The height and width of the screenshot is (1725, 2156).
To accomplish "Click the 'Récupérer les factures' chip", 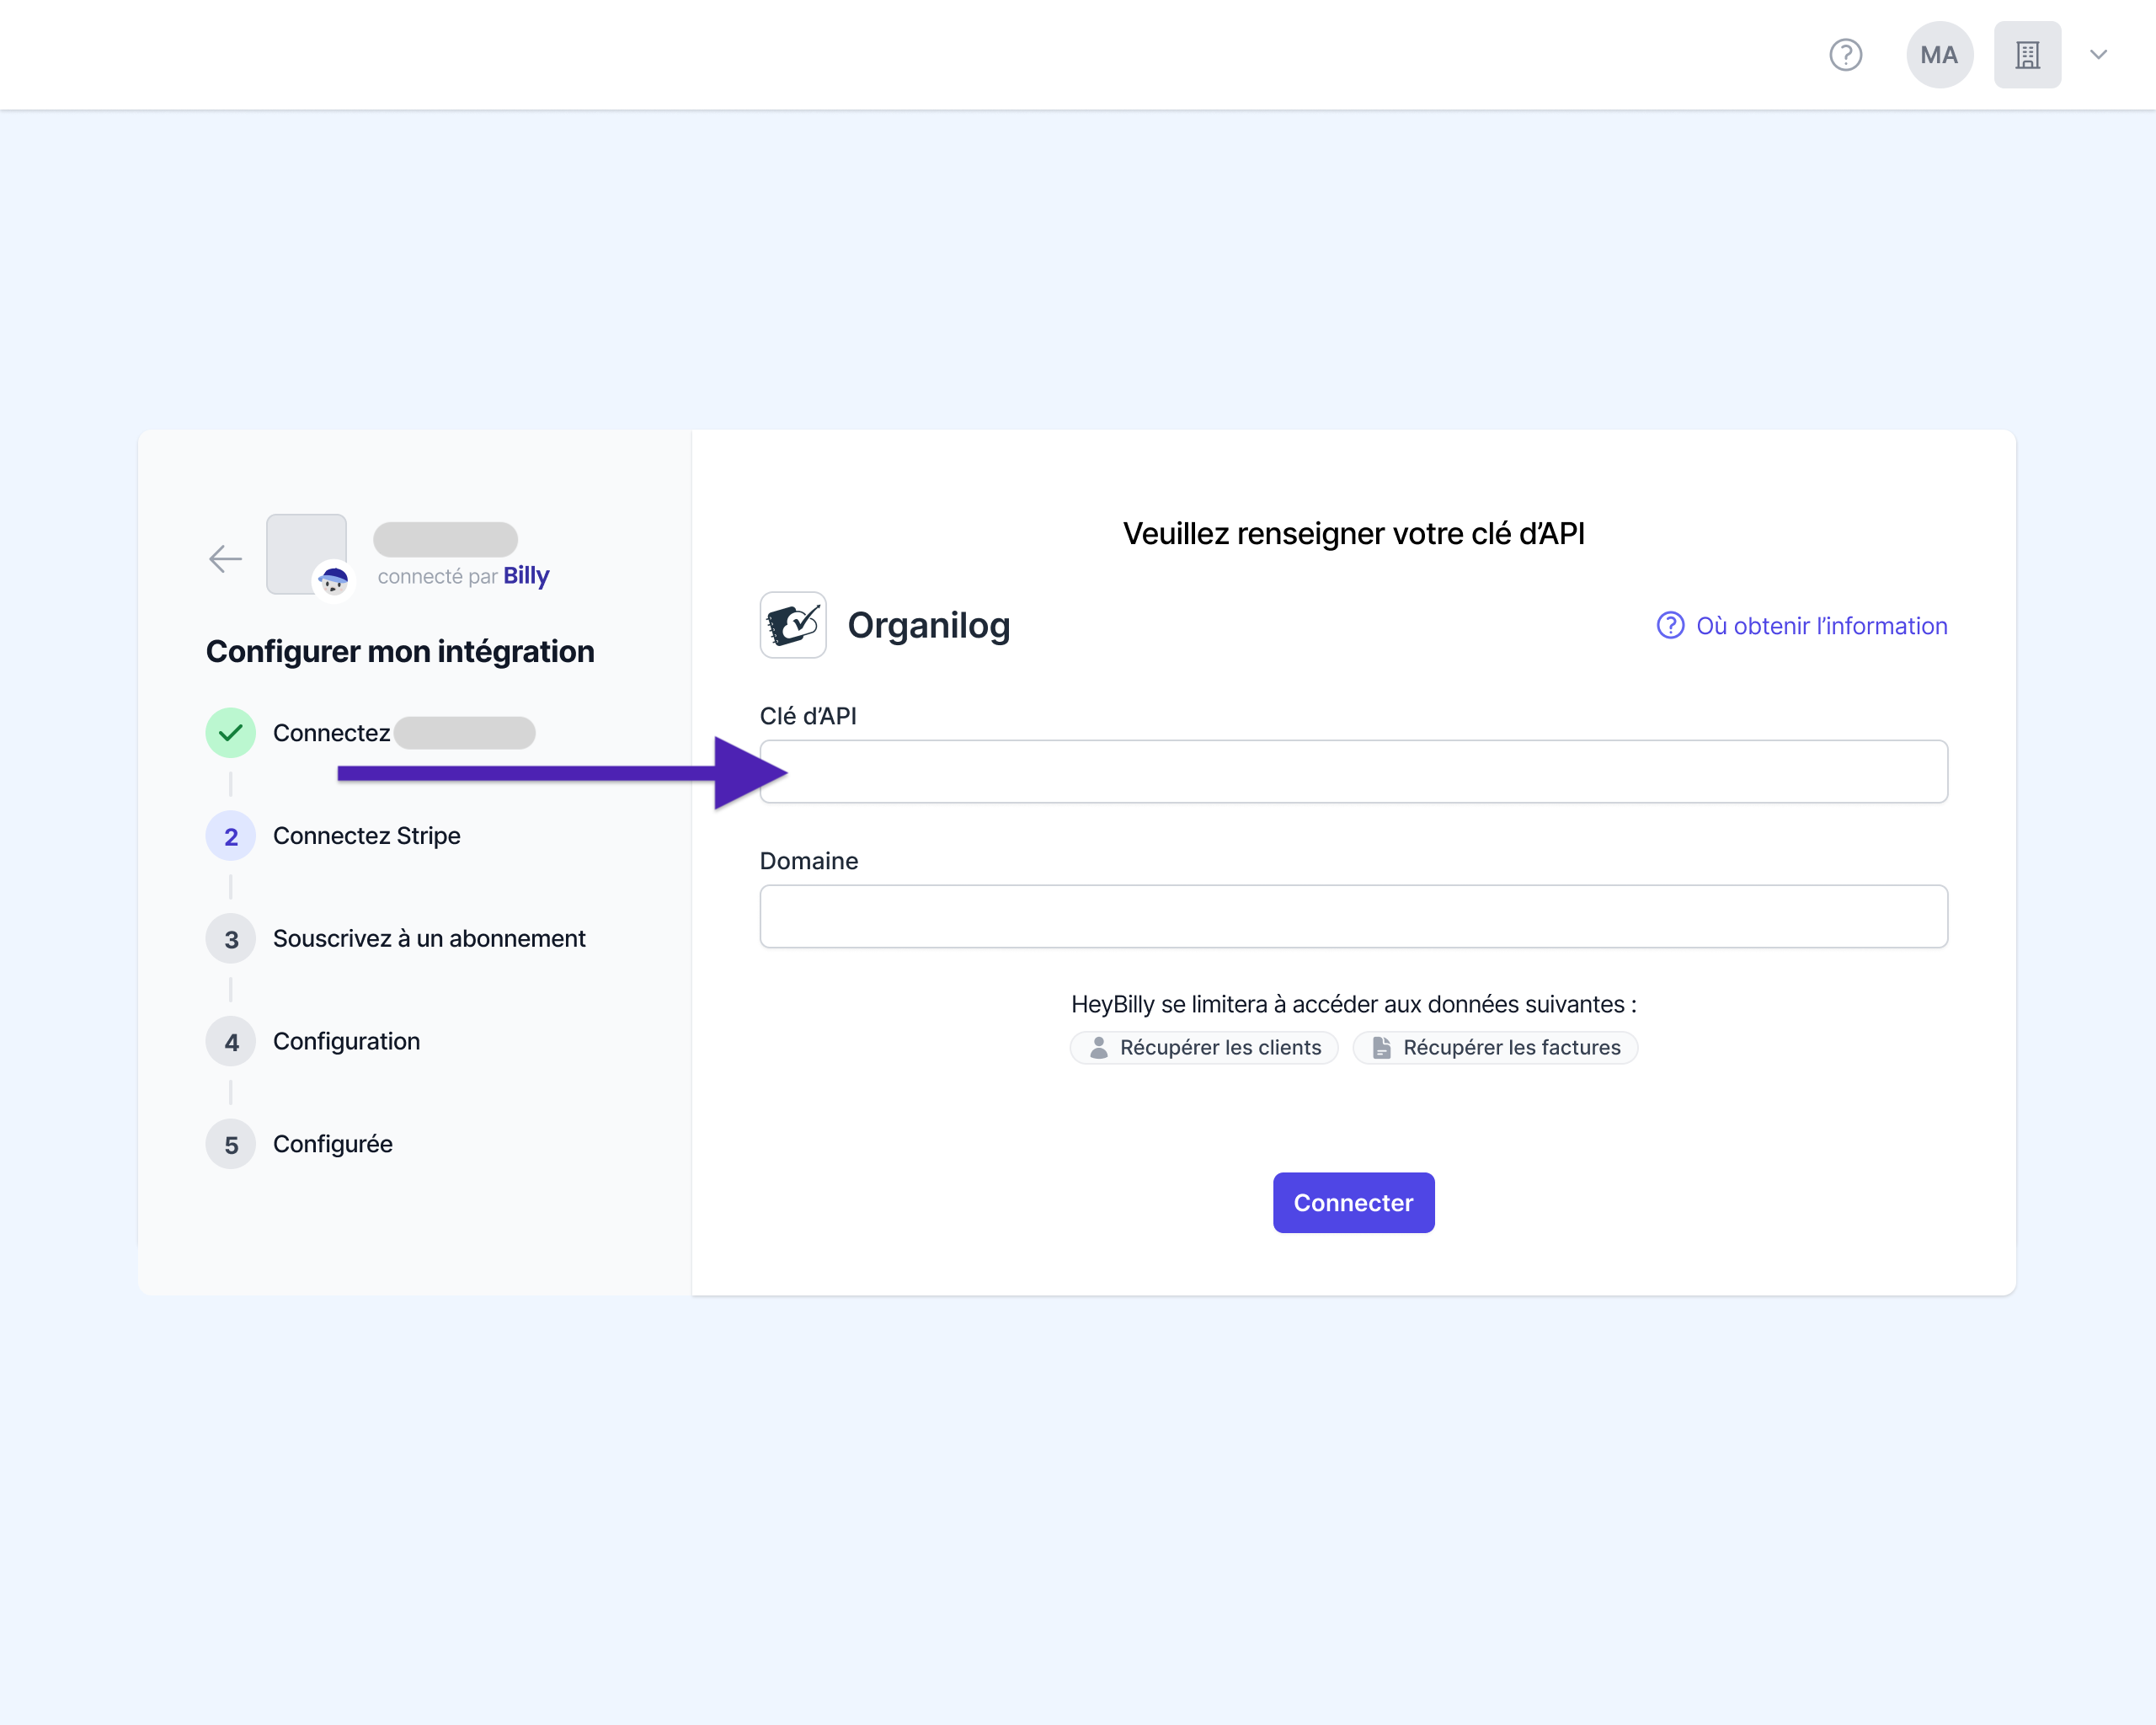I will (x=1495, y=1048).
